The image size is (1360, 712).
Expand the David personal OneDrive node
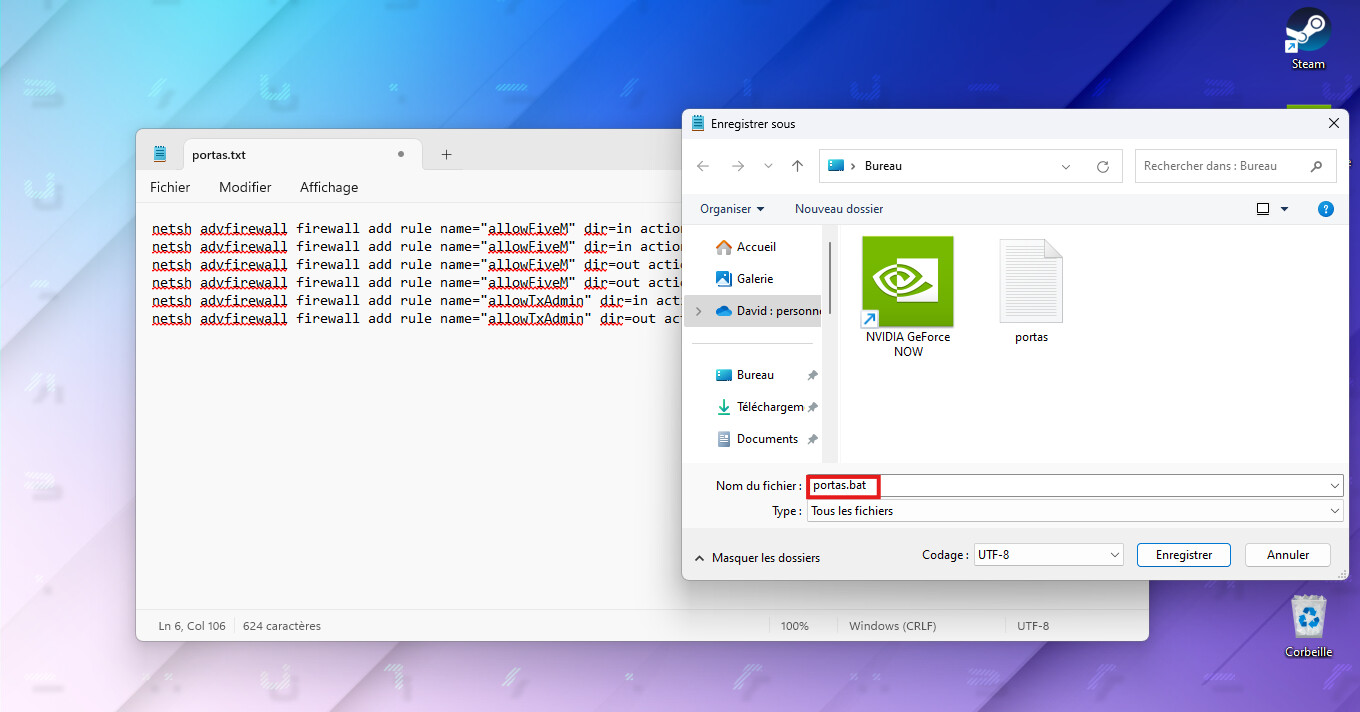tap(698, 311)
